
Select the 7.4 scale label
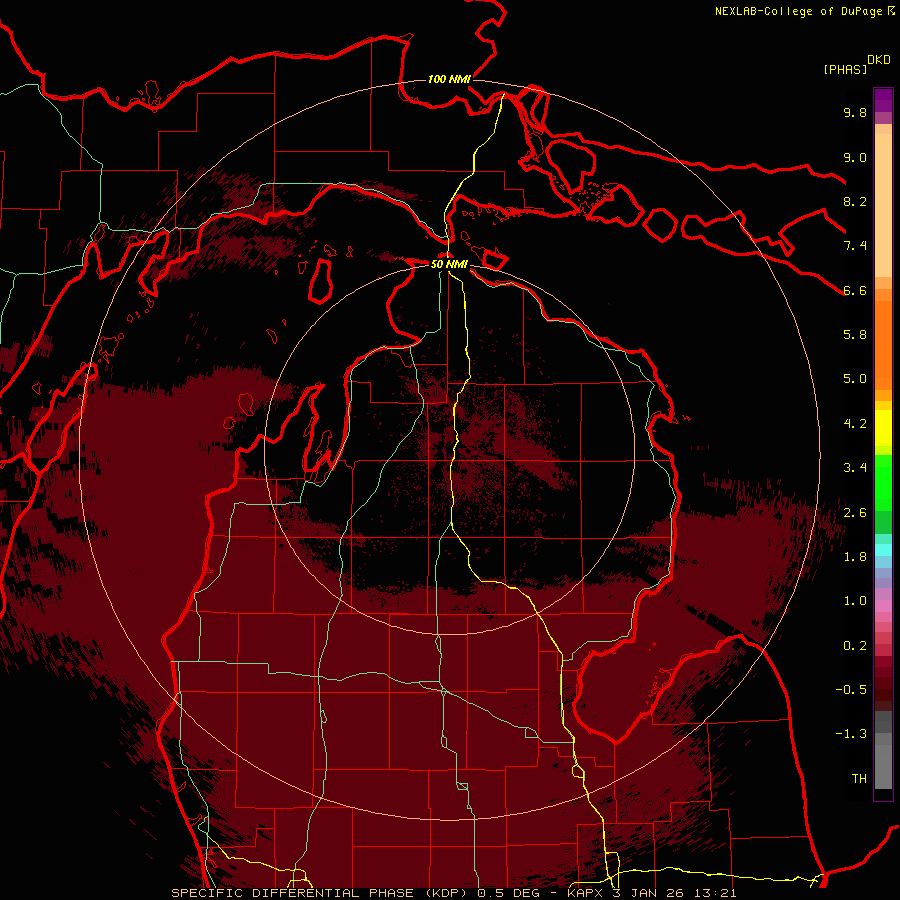click(855, 246)
